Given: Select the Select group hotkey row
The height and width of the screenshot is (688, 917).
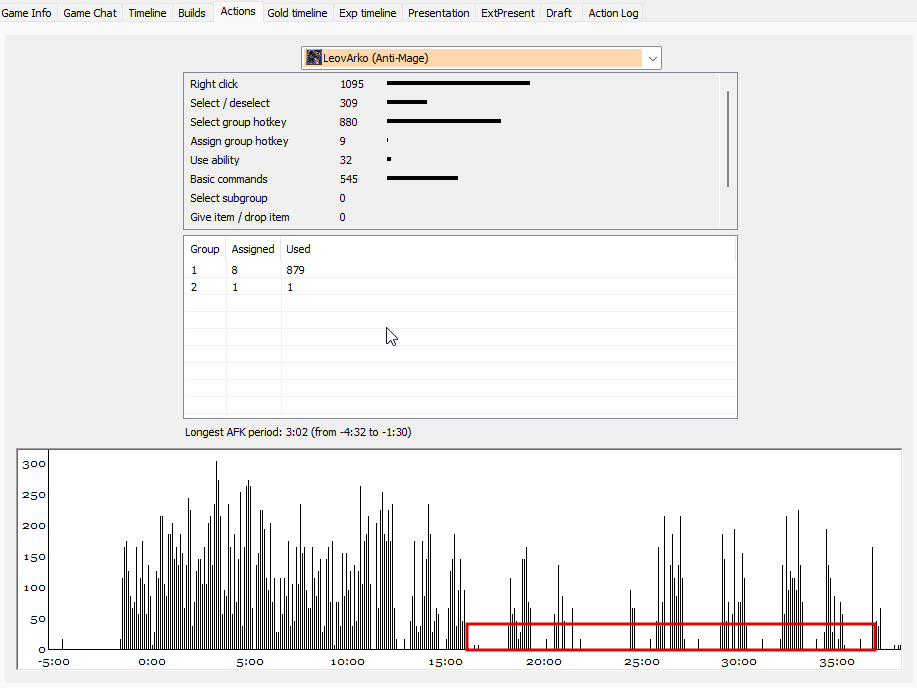Looking at the screenshot, I should coord(451,122).
